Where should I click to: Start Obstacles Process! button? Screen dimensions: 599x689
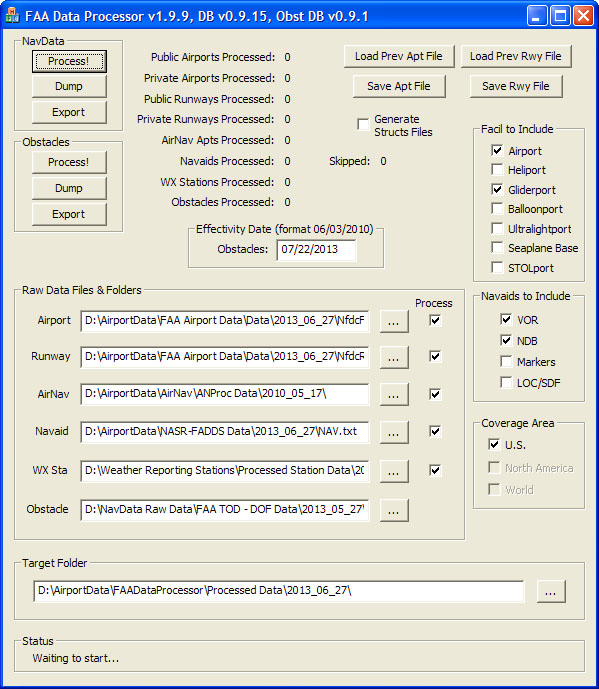69,162
